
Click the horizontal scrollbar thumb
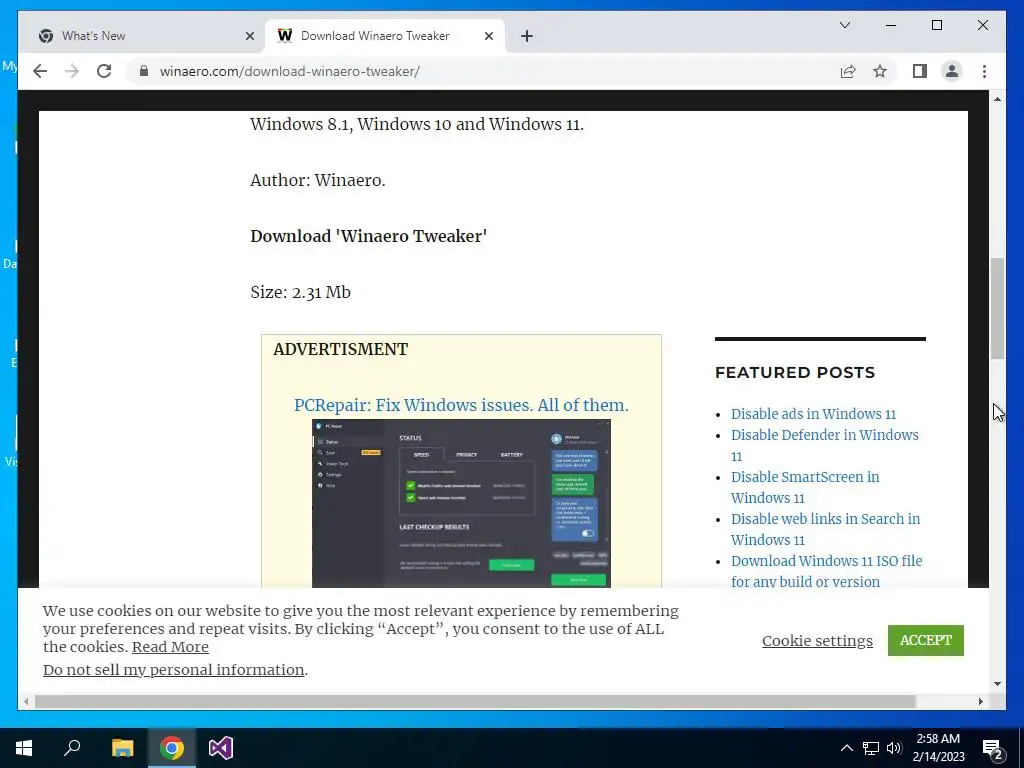475,701
